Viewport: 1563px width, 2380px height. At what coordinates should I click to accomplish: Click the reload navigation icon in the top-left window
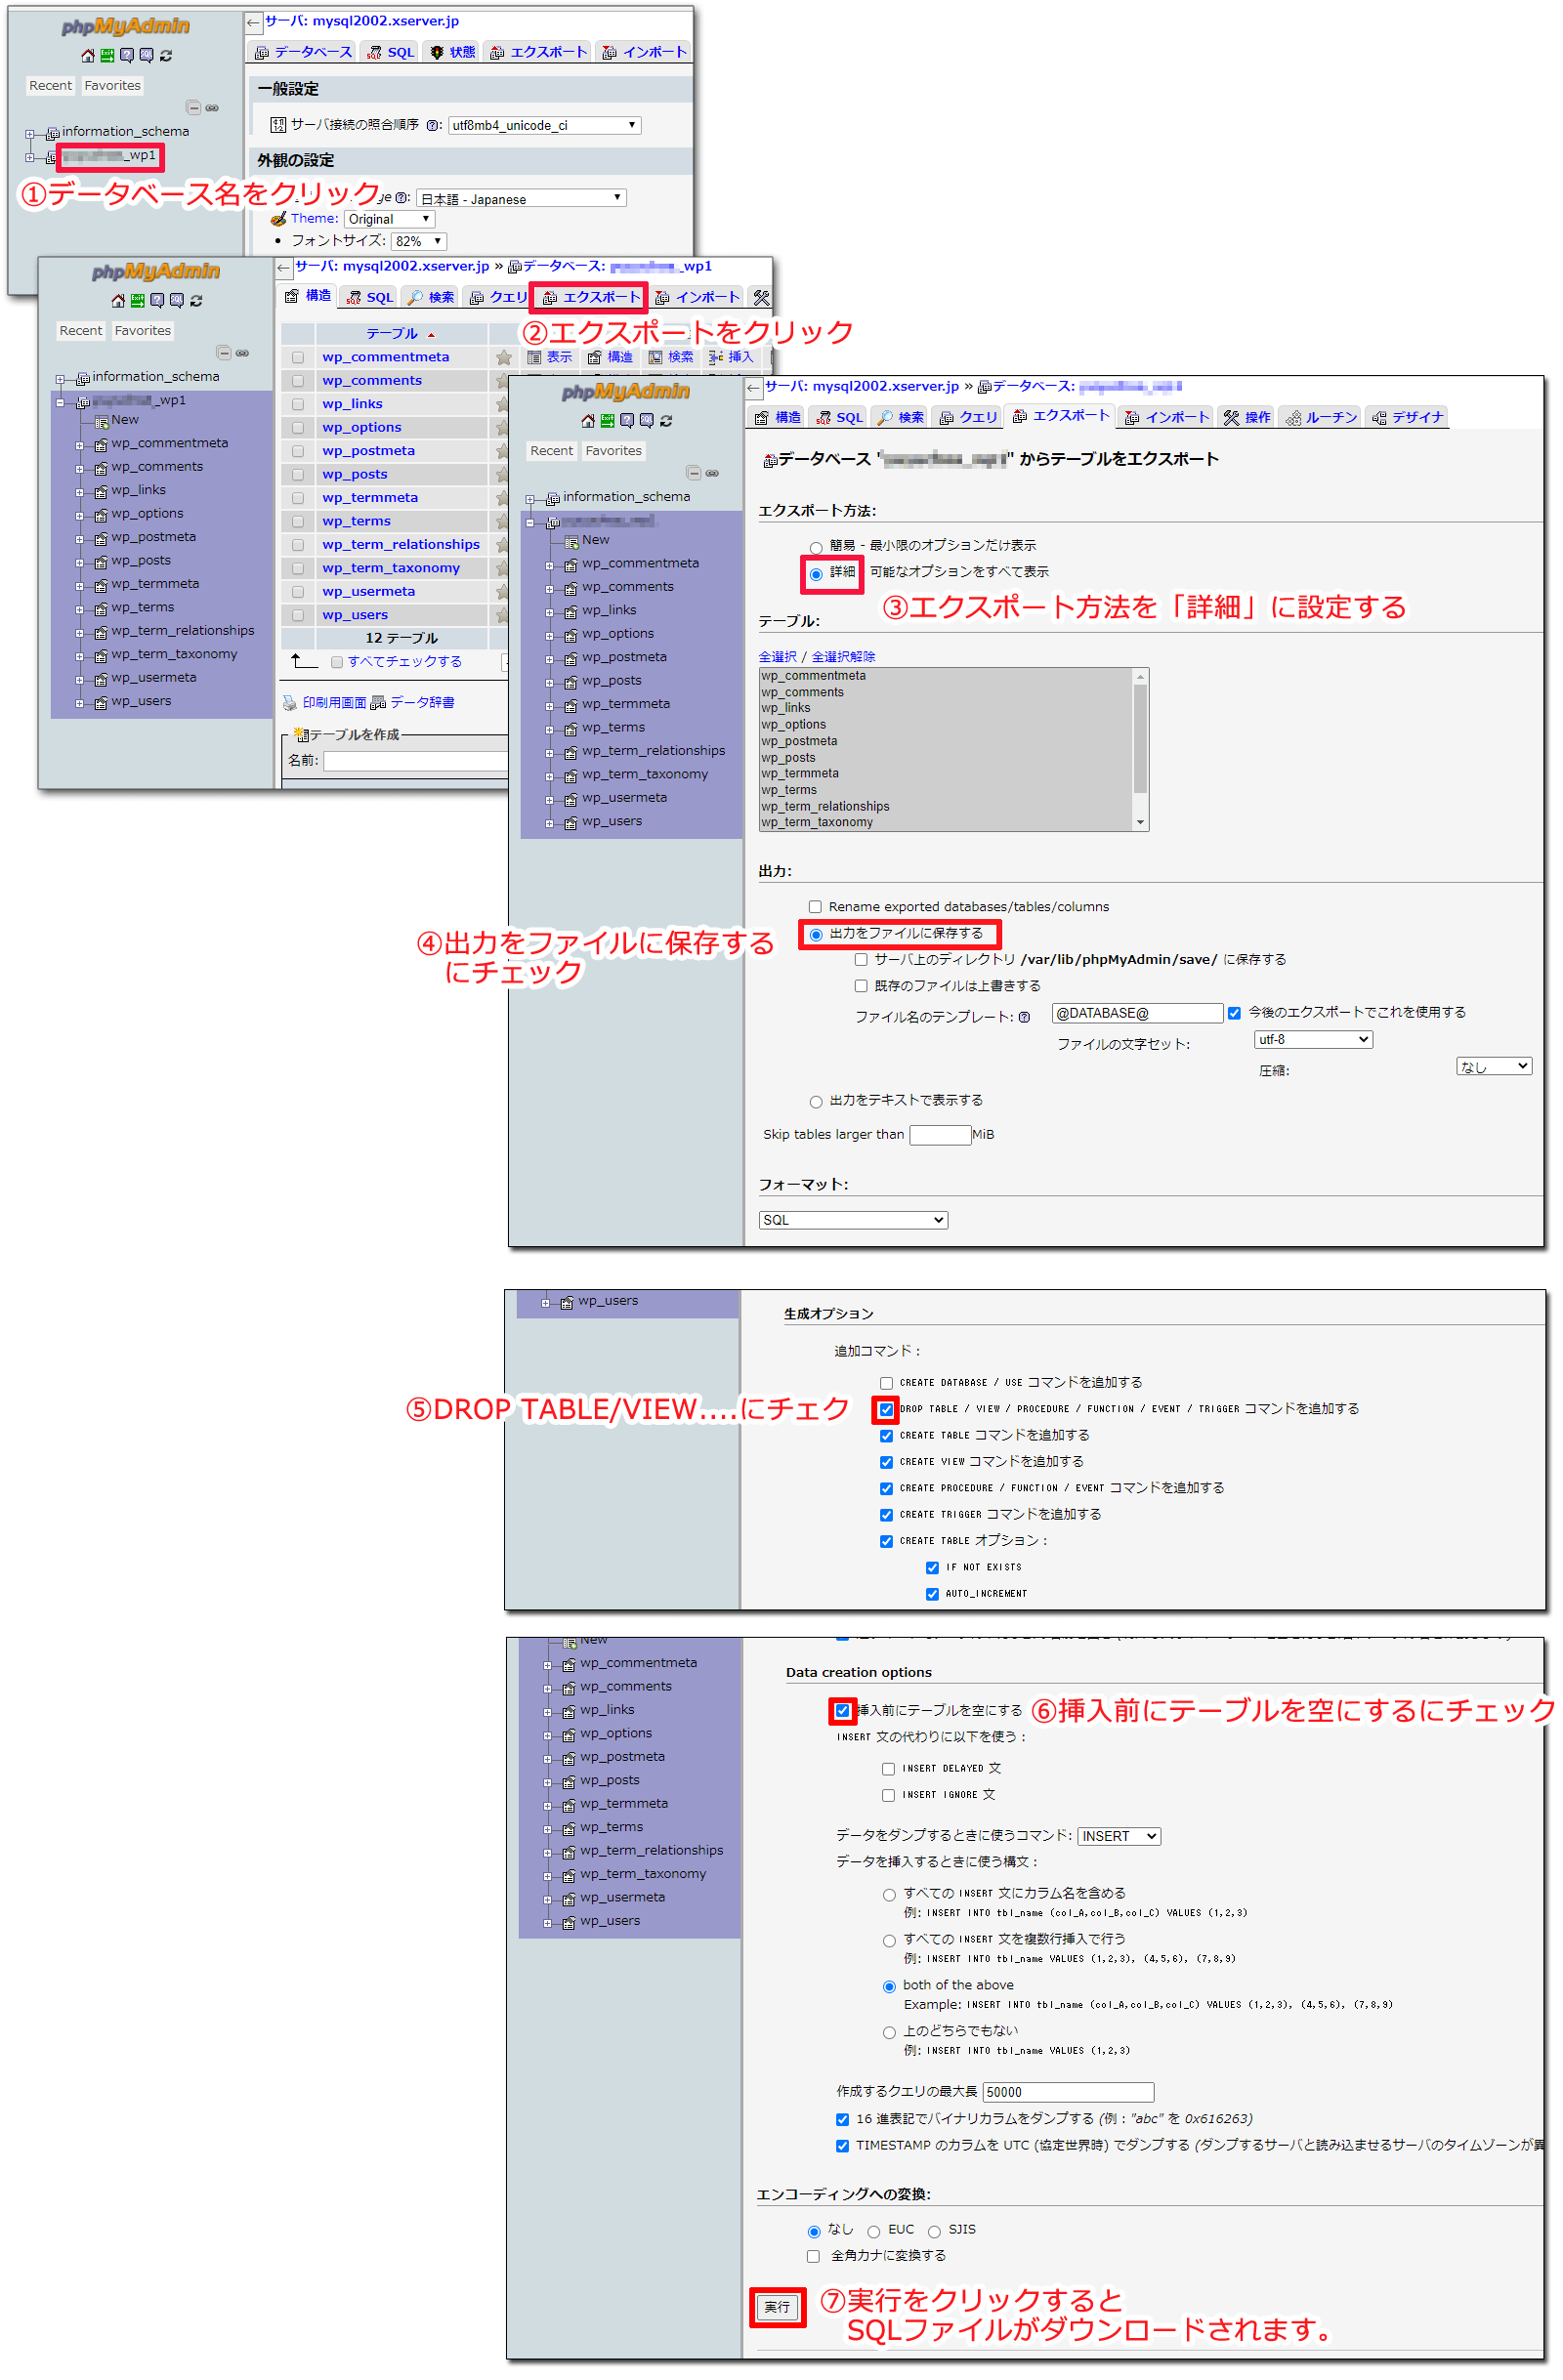(166, 56)
